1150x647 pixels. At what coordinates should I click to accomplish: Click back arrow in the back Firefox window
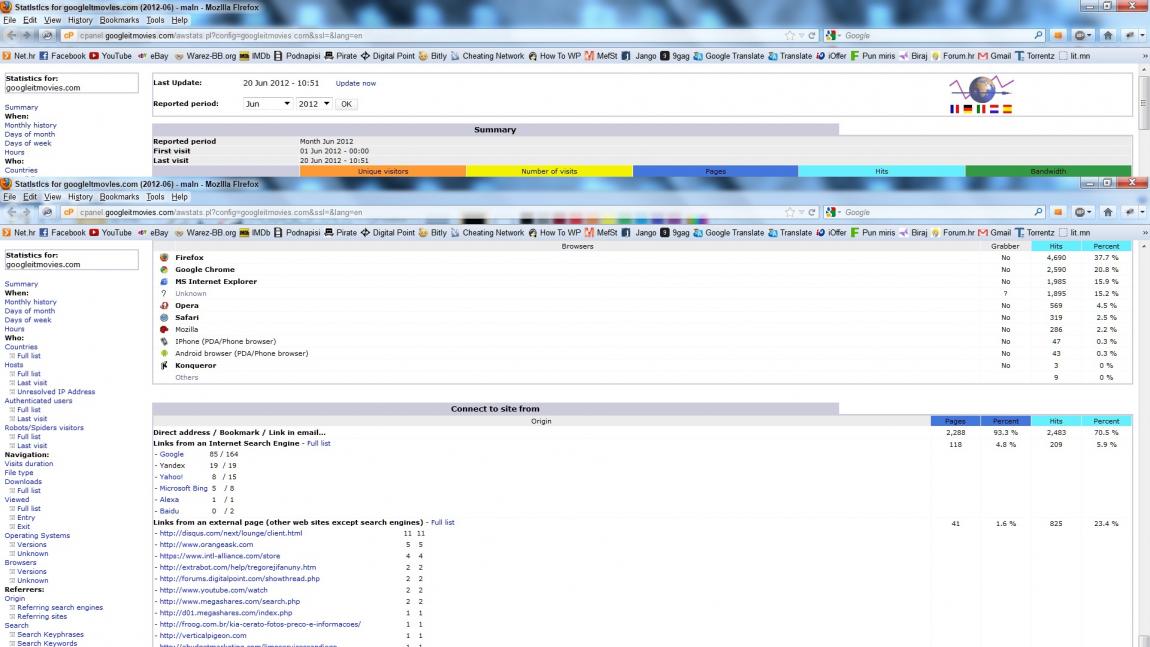12,35
